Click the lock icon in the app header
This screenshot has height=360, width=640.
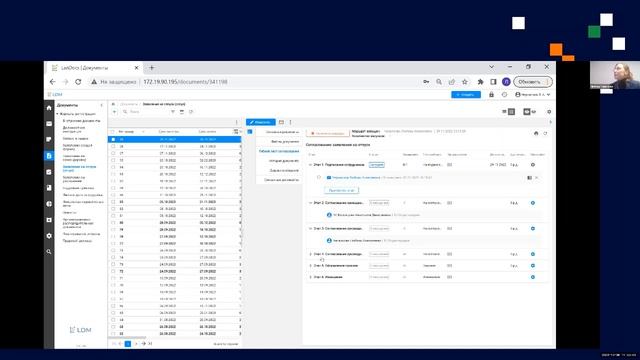[x=491, y=95]
